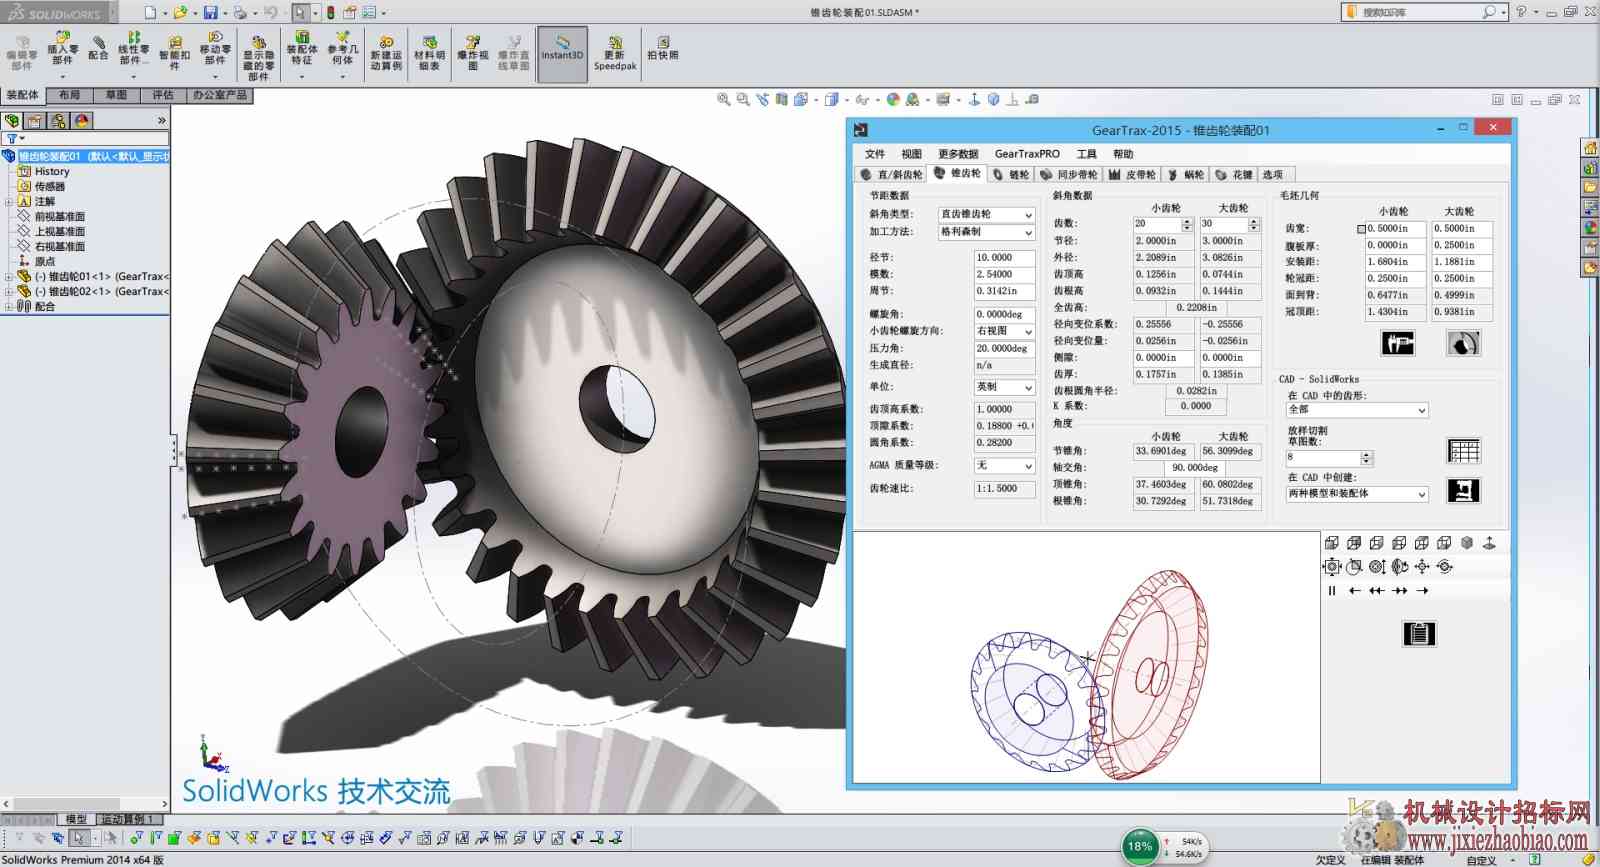Click the 齿轮速比 field showing 1:1.5000

(1005, 489)
